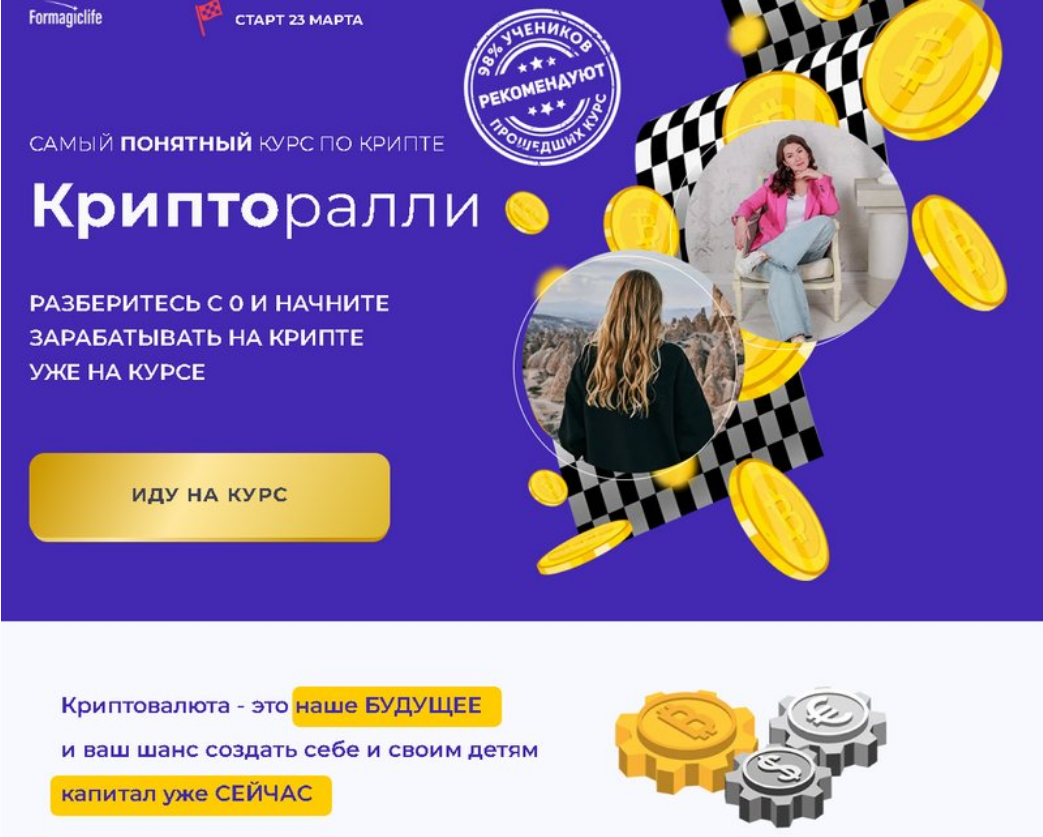
Task: Click the gold bitcoin gear icon
Action: 685,741
